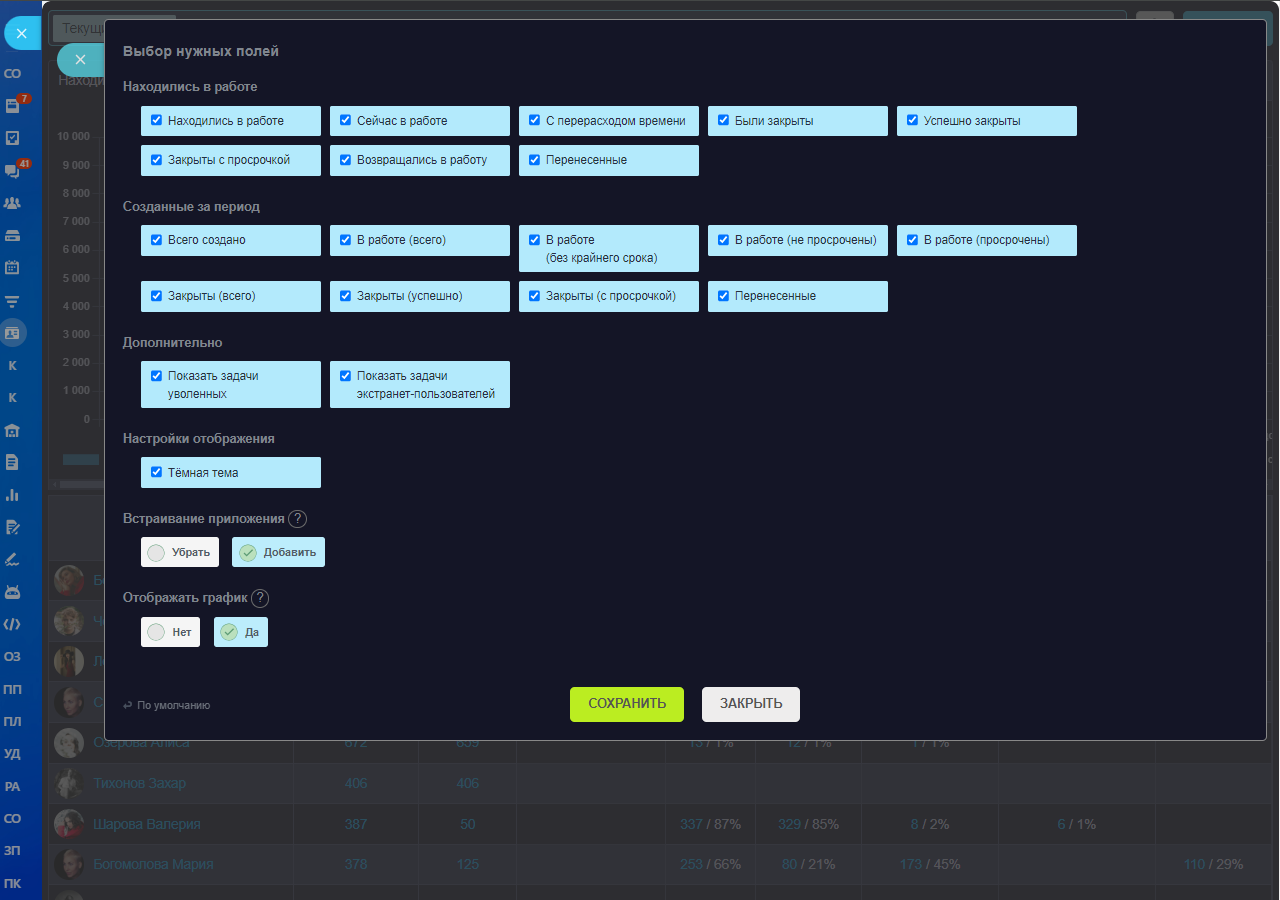Click Тихонов Захар's avatar thumbnail
The image size is (1280, 900).
pyautogui.click(x=69, y=783)
